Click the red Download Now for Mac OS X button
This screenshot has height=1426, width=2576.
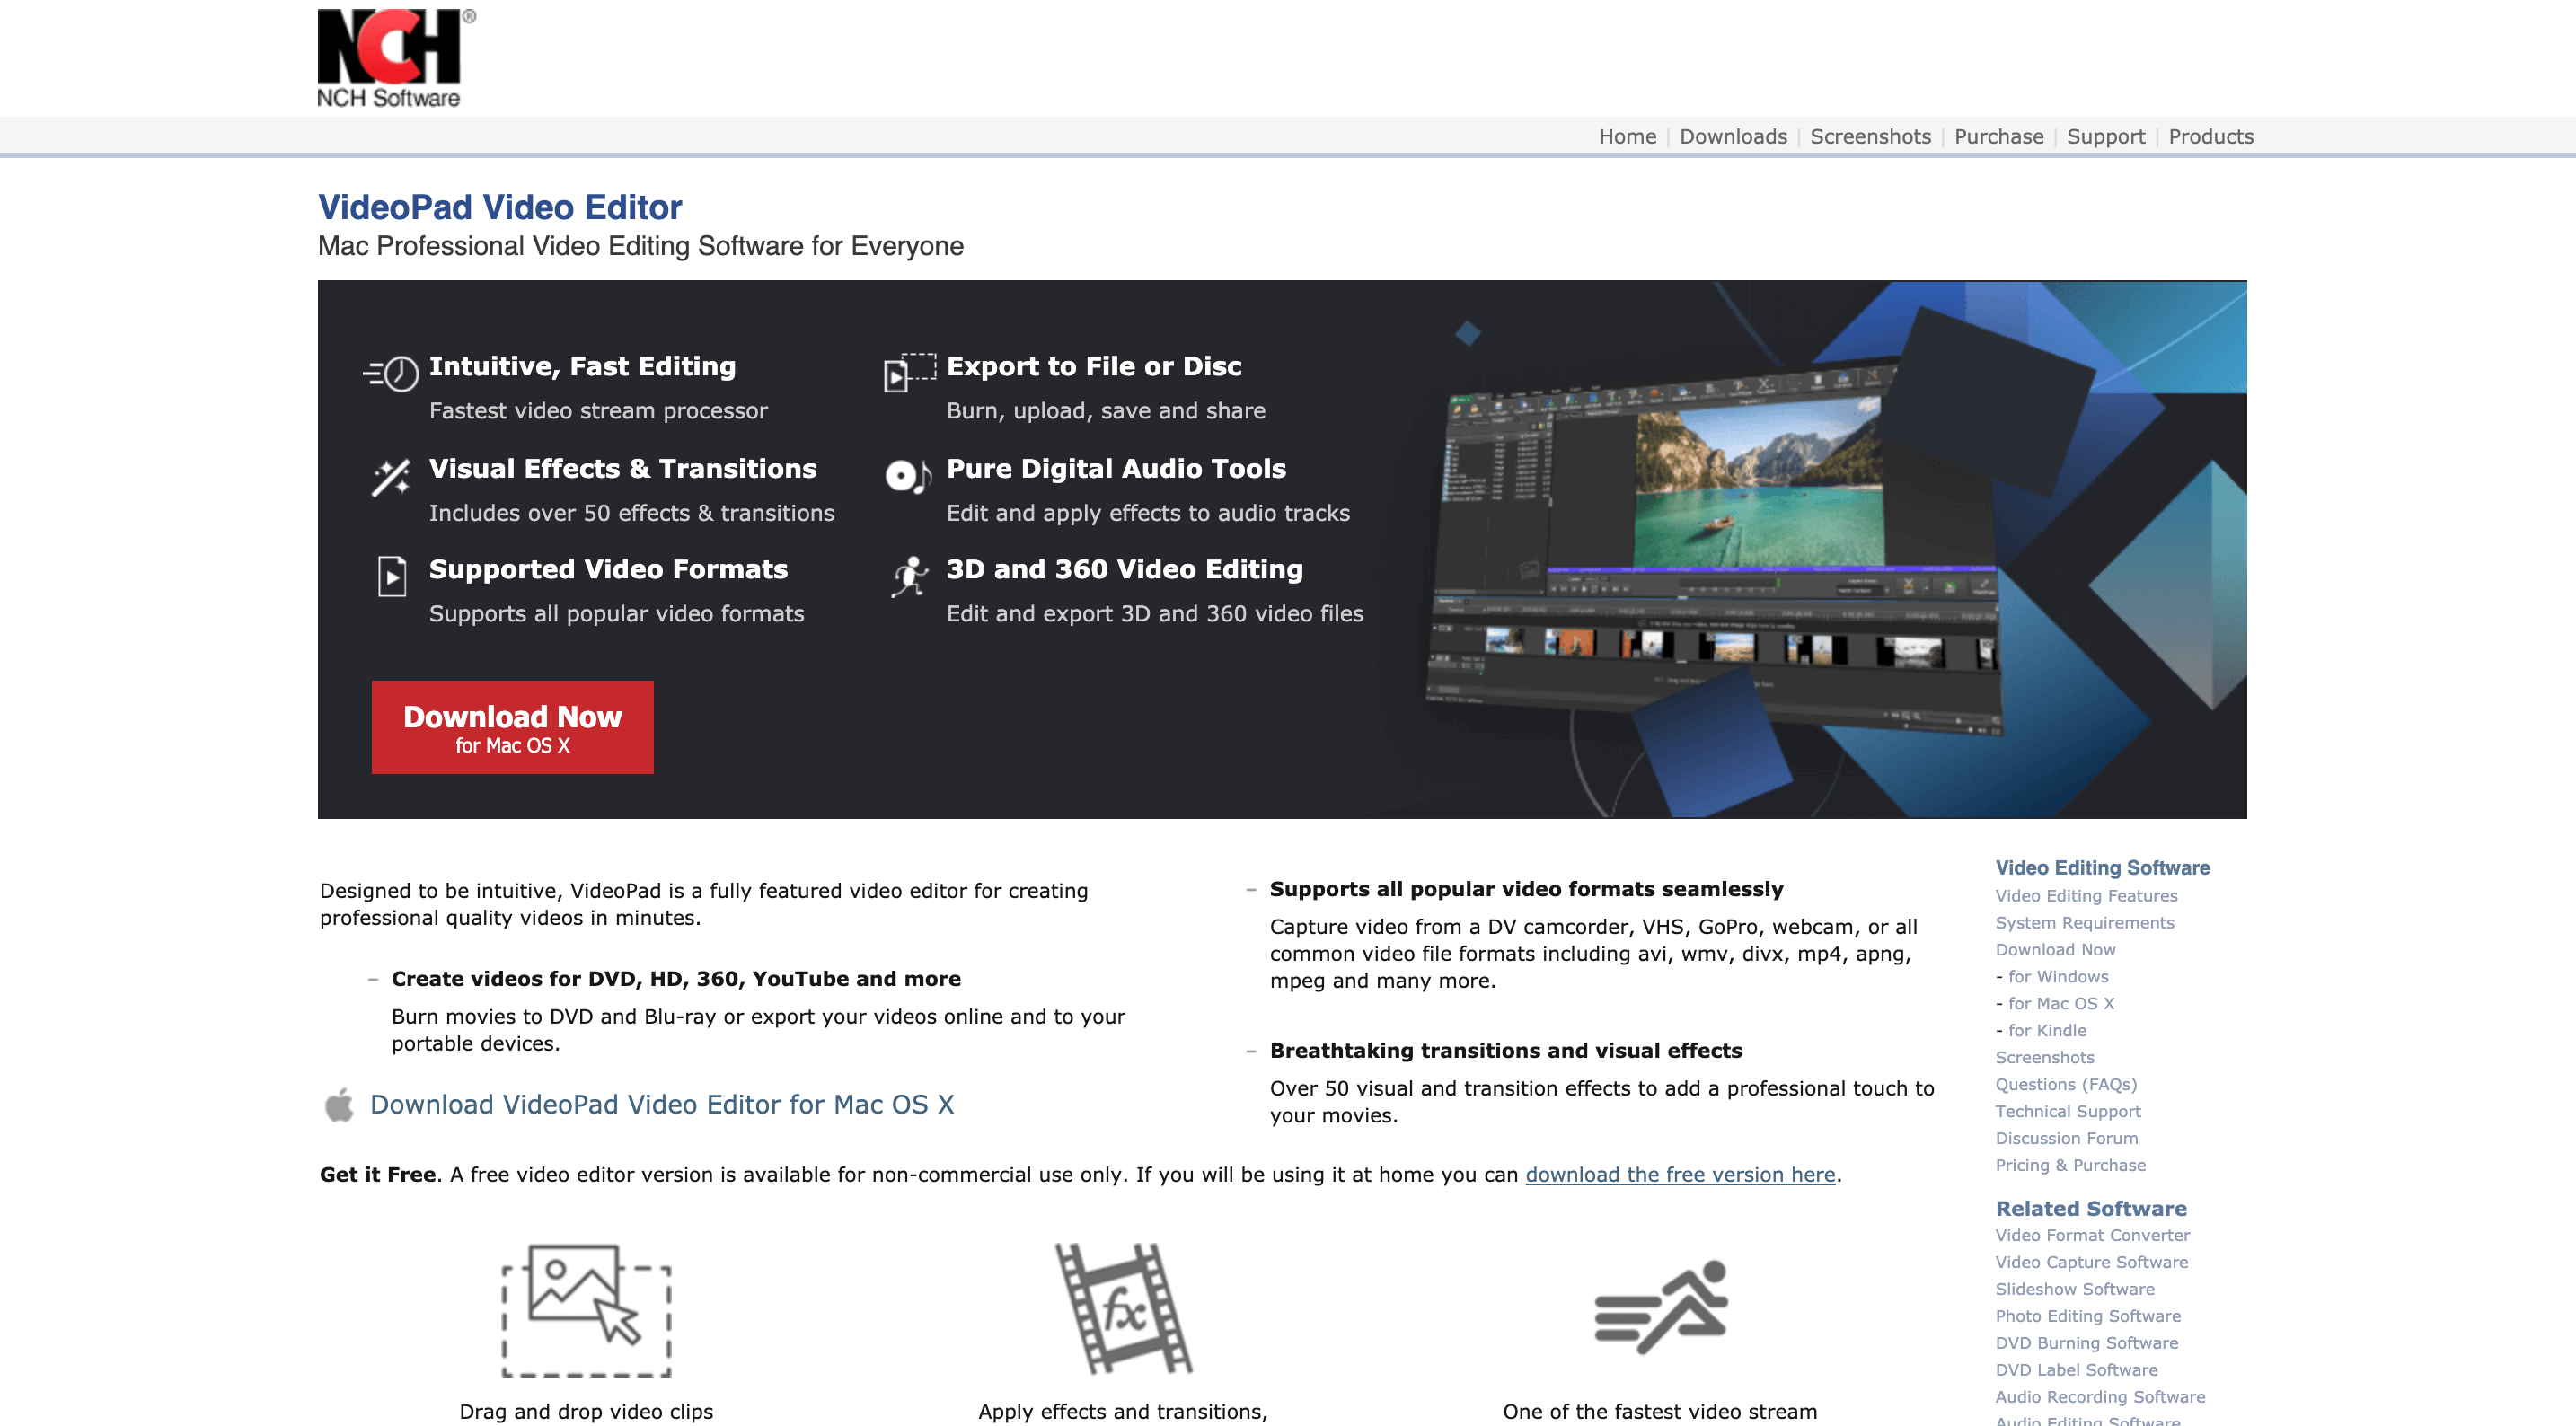click(512, 727)
